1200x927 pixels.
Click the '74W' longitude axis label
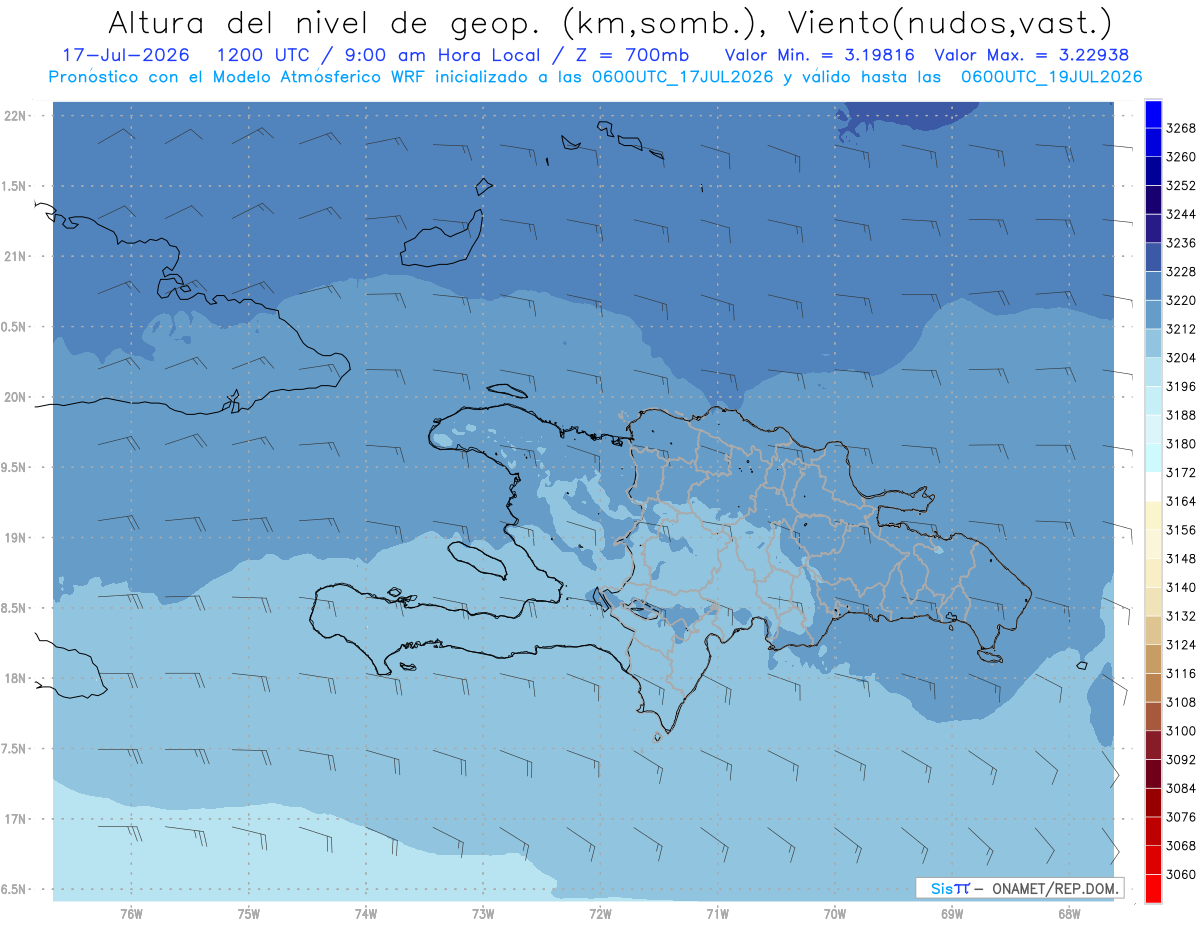pyautogui.click(x=365, y=914)
